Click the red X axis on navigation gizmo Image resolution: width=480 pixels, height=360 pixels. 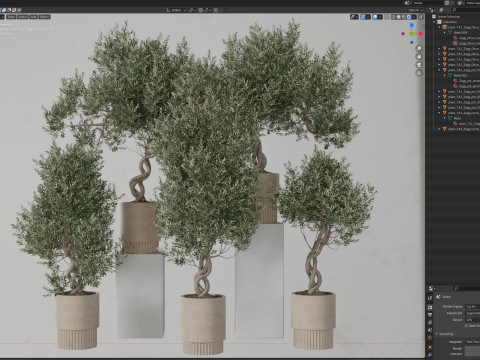point(420,34)
